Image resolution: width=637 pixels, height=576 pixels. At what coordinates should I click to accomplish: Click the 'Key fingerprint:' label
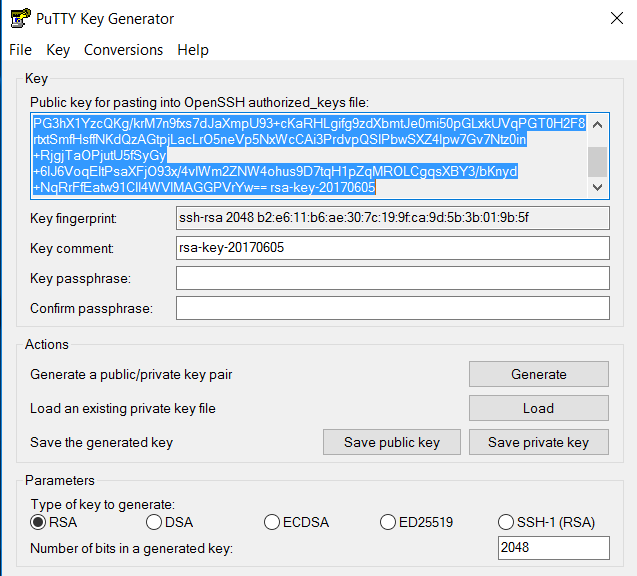73,219
